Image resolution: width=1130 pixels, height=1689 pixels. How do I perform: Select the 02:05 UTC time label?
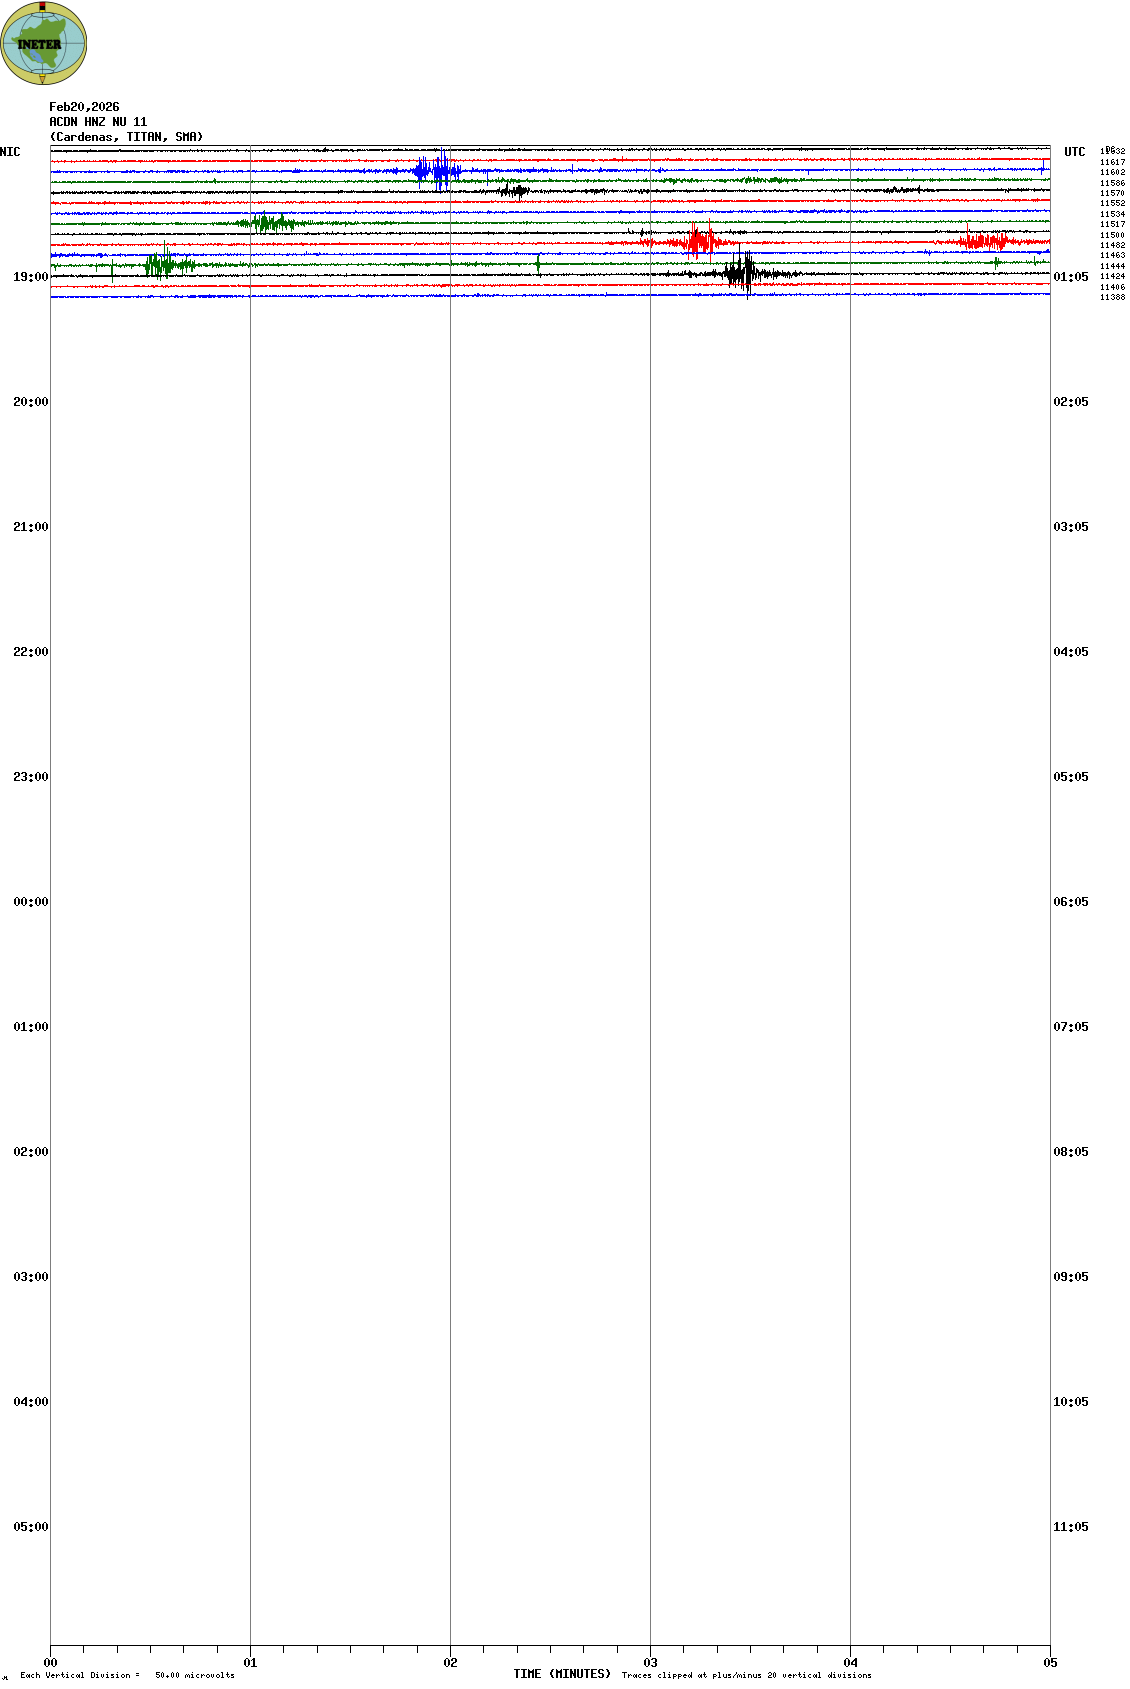(x=1070, y=402)
